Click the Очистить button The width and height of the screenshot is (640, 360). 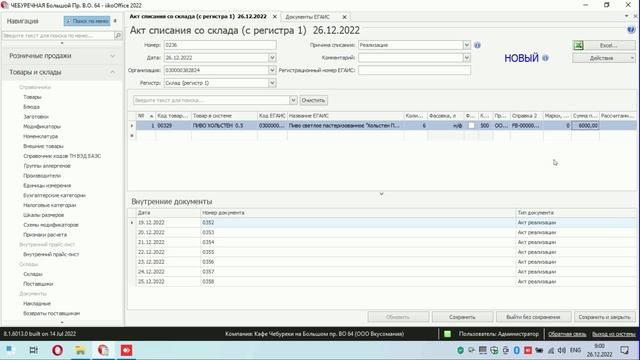[x=313, y=100]
